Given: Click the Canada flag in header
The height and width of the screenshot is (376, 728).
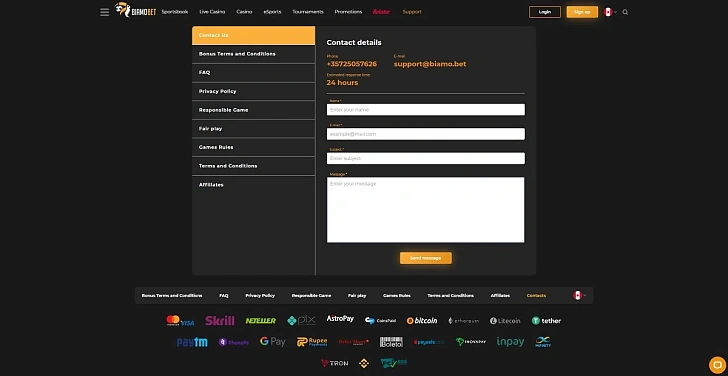Looking at the screenshot, I should [x=608, y=12].
